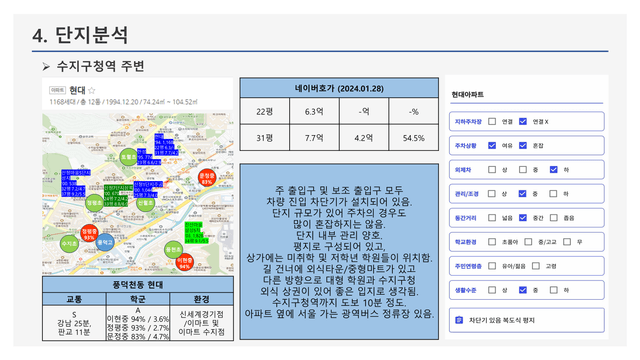Click the 이현중 94% / 3.6% line

pos(138,319)
